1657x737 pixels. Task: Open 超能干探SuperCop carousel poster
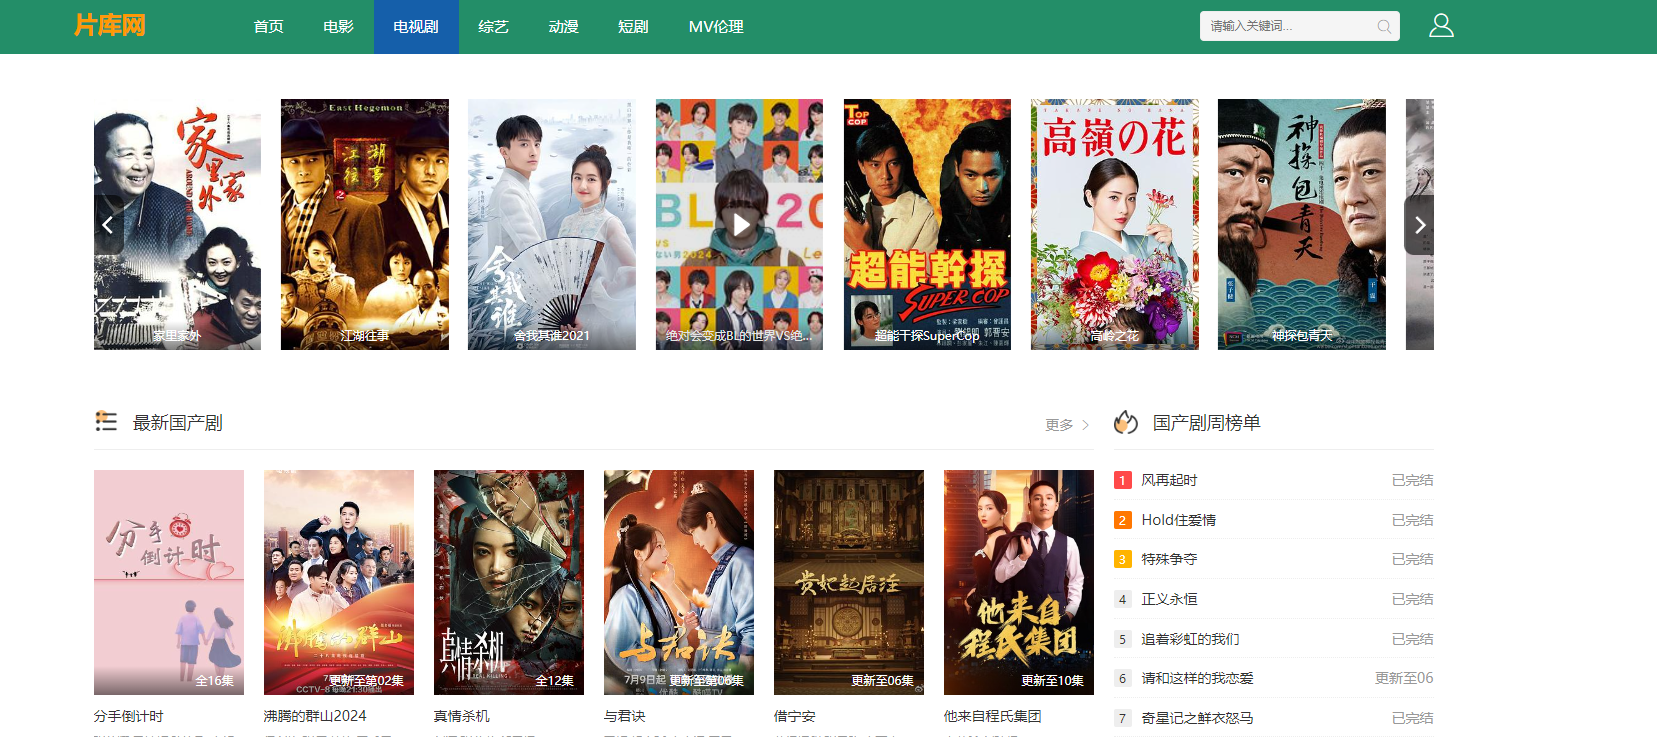pyautogui.click(x=927, y=224)
